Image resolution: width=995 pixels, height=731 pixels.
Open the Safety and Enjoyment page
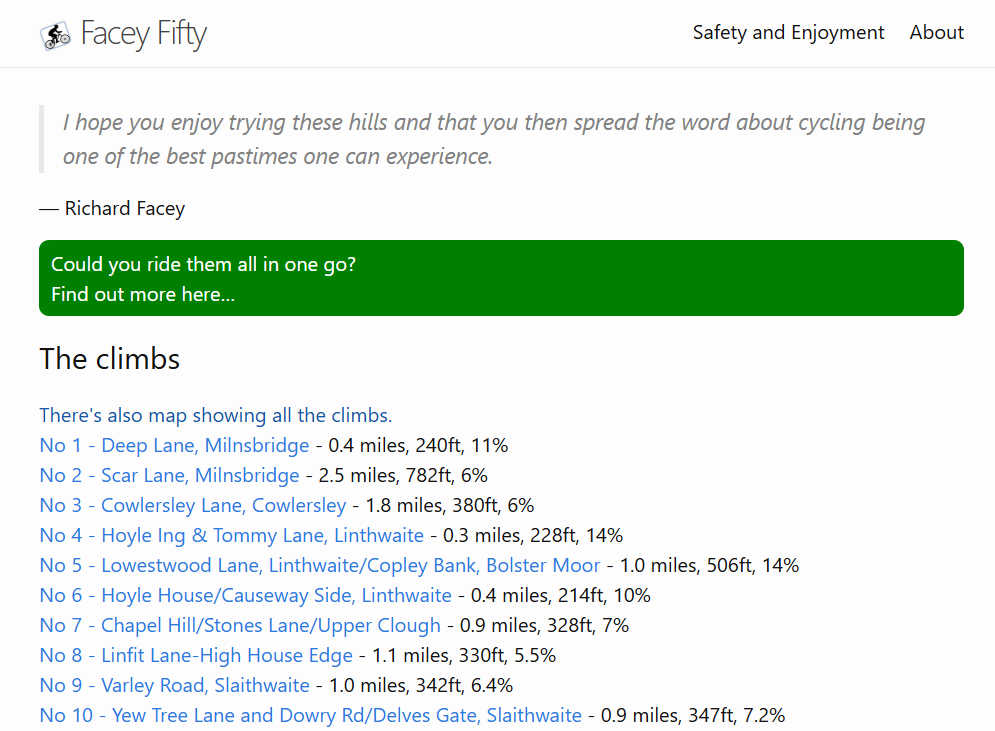[x=788, y=33]
